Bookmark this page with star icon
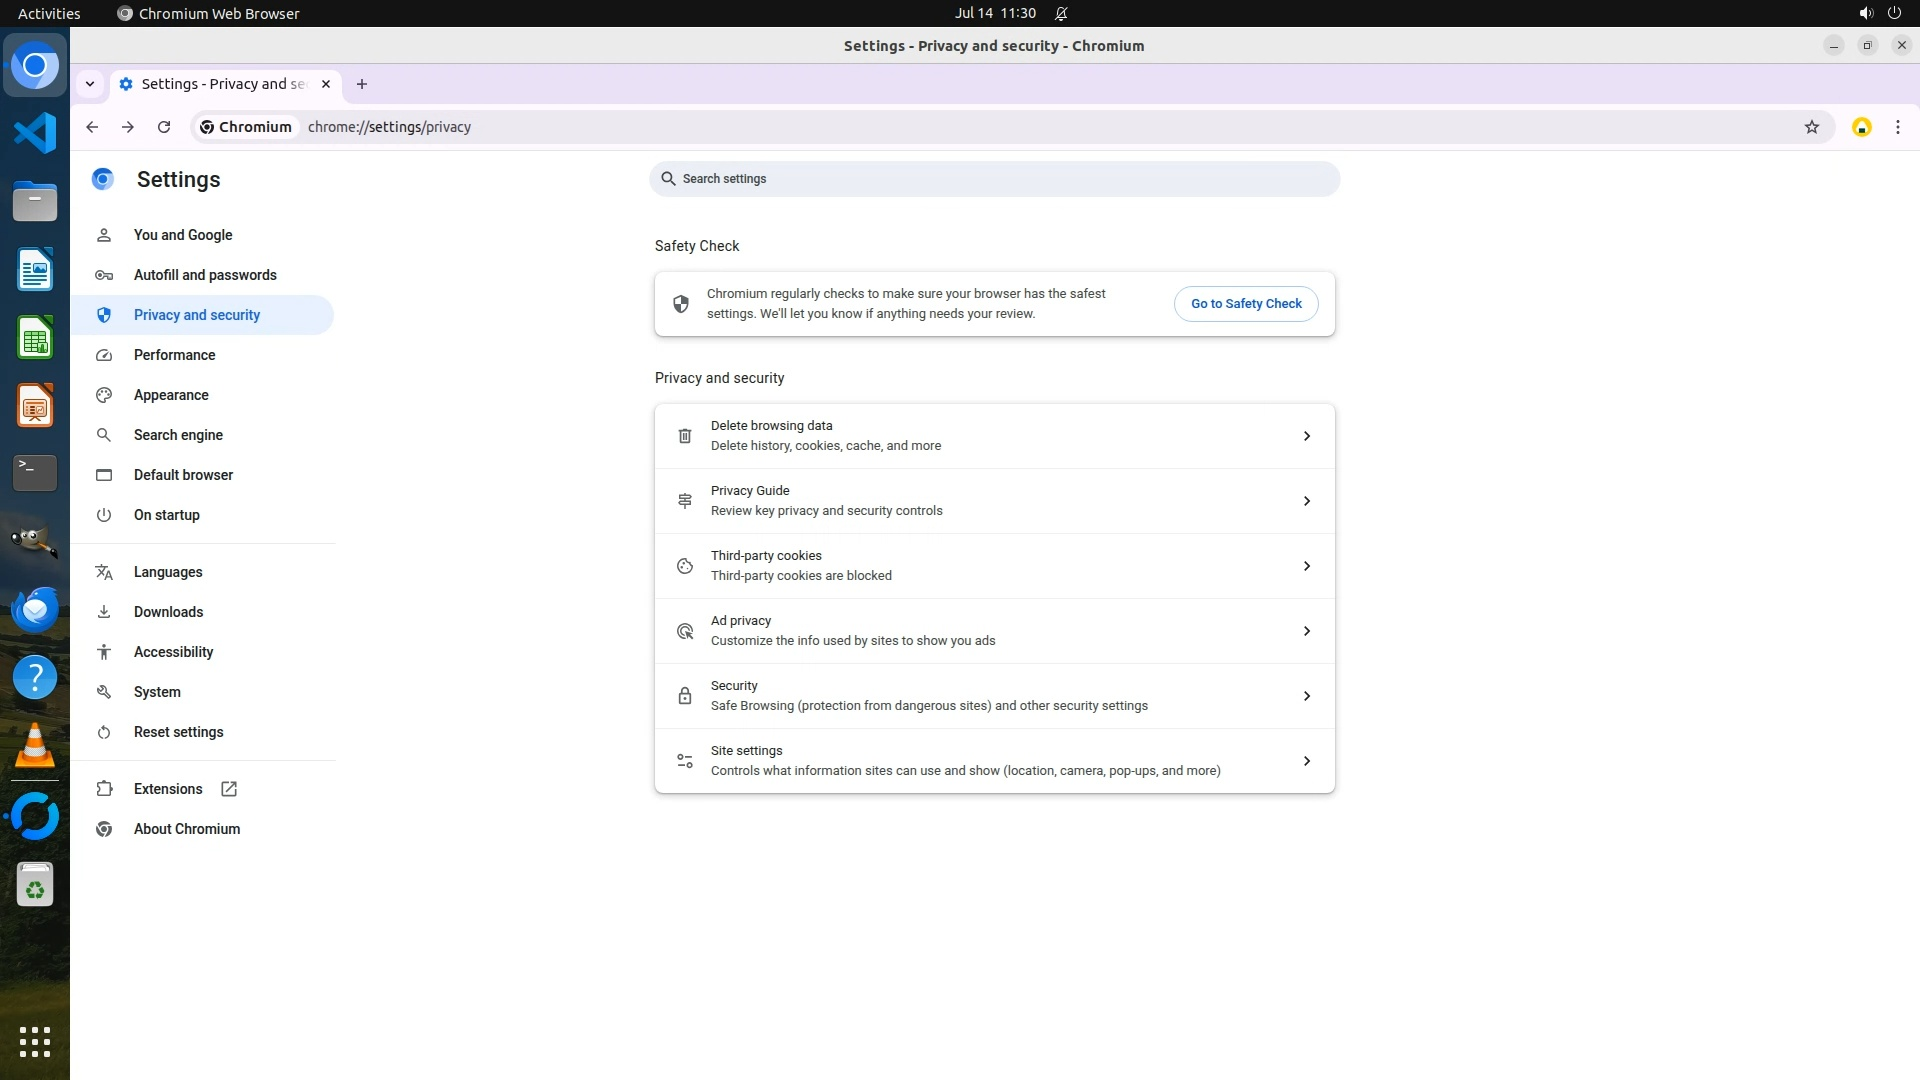 [1811, 127]
